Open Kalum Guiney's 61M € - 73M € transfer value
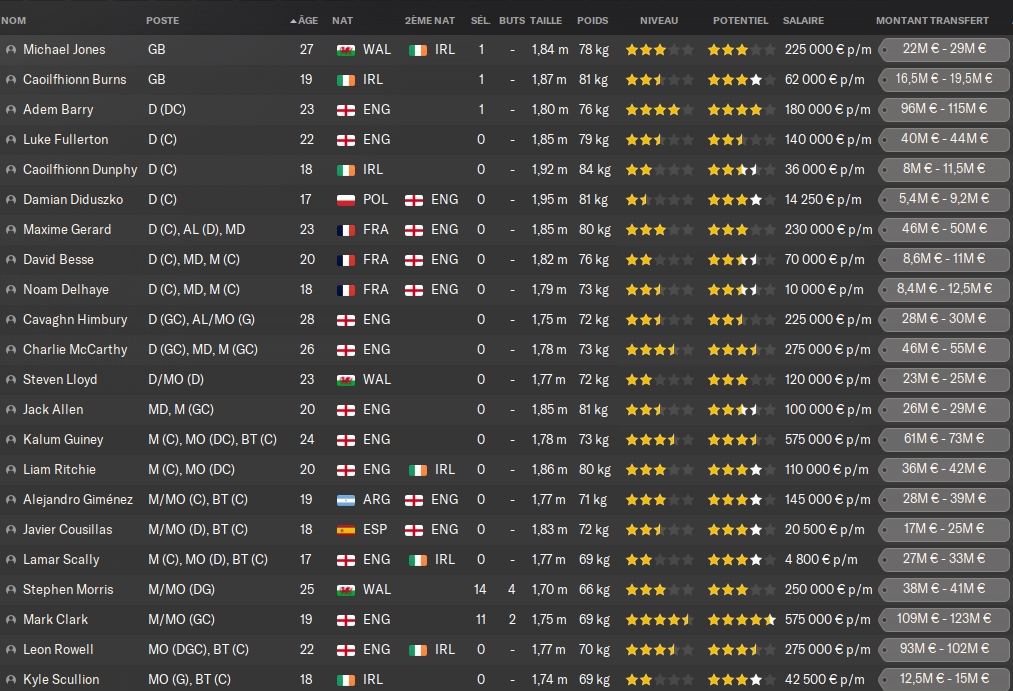Screen dimensions: 1013x691 pyautogui.click(x=944, y=439)
